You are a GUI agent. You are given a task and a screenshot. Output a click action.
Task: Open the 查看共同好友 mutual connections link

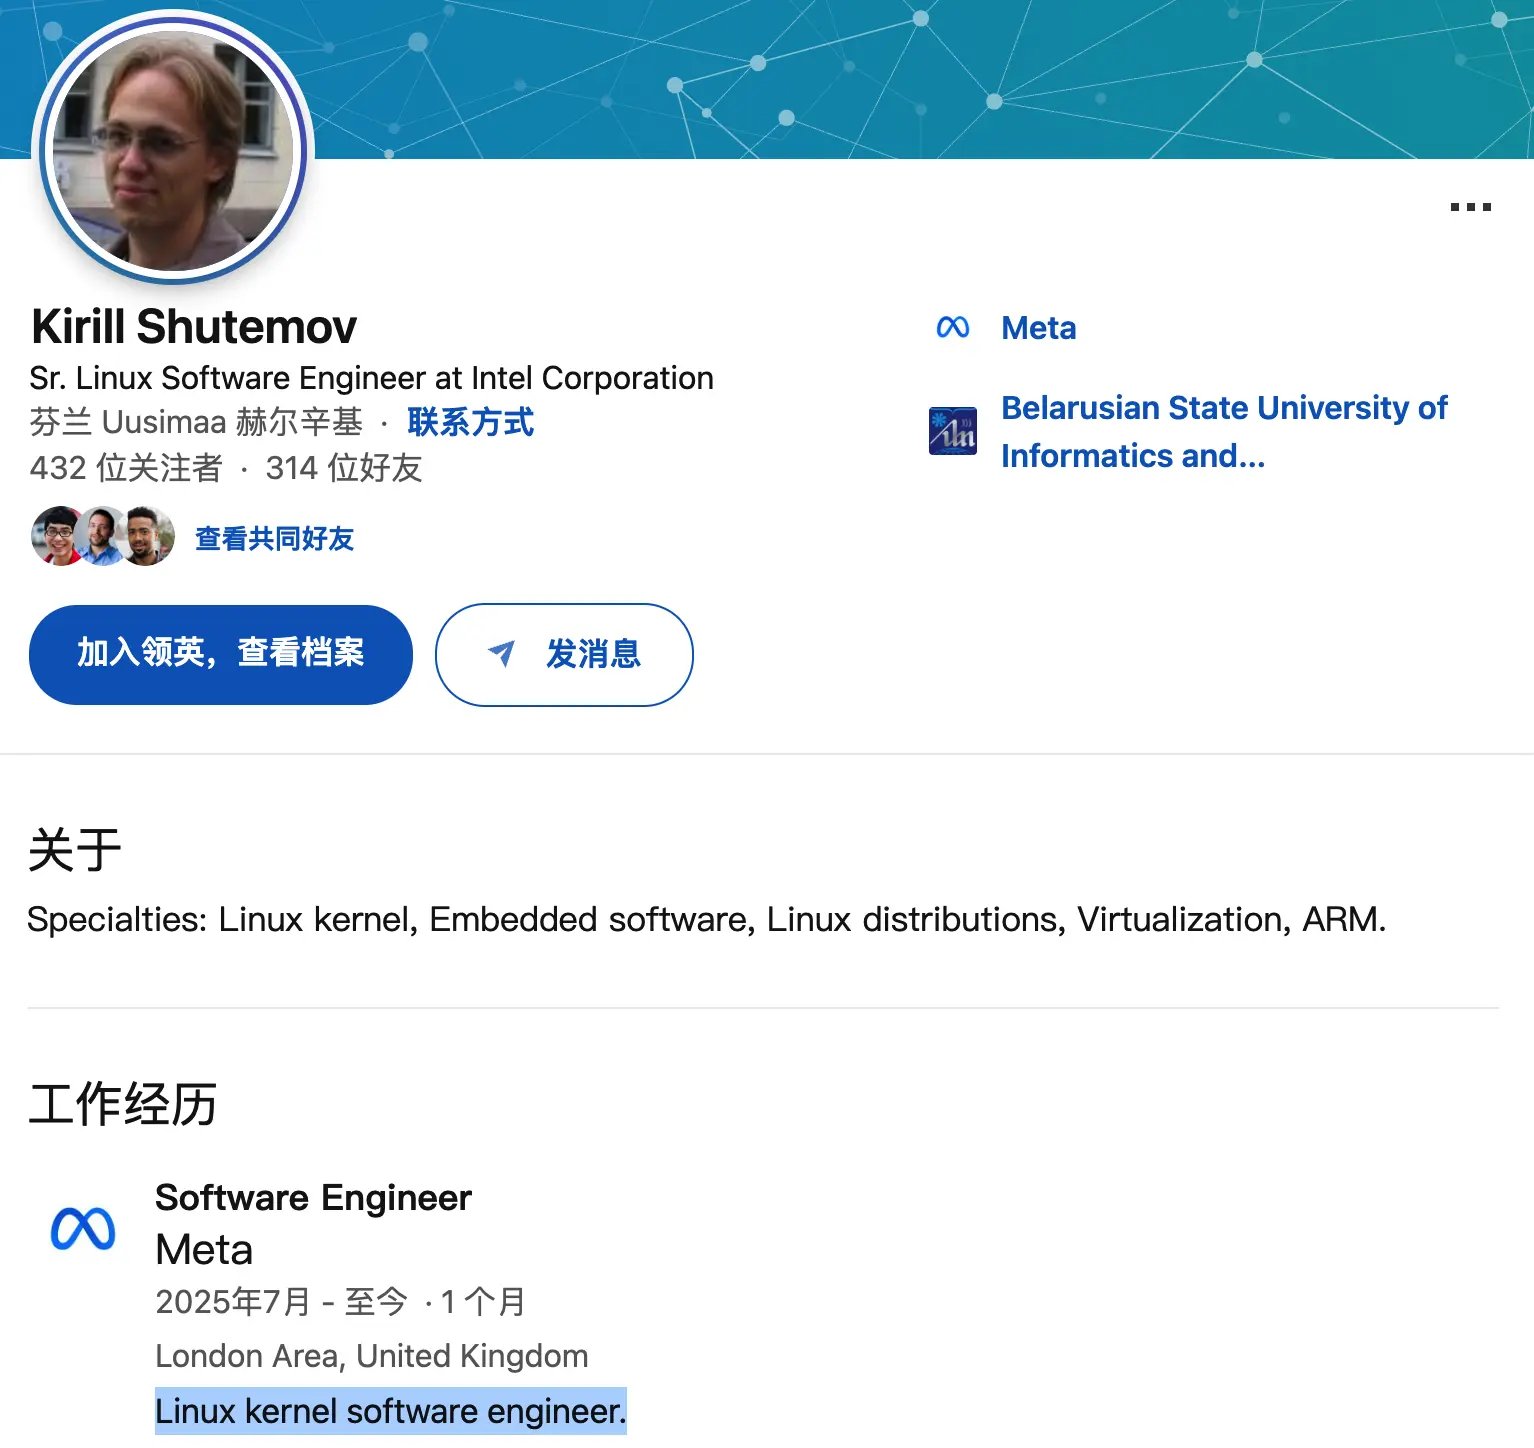274,539
